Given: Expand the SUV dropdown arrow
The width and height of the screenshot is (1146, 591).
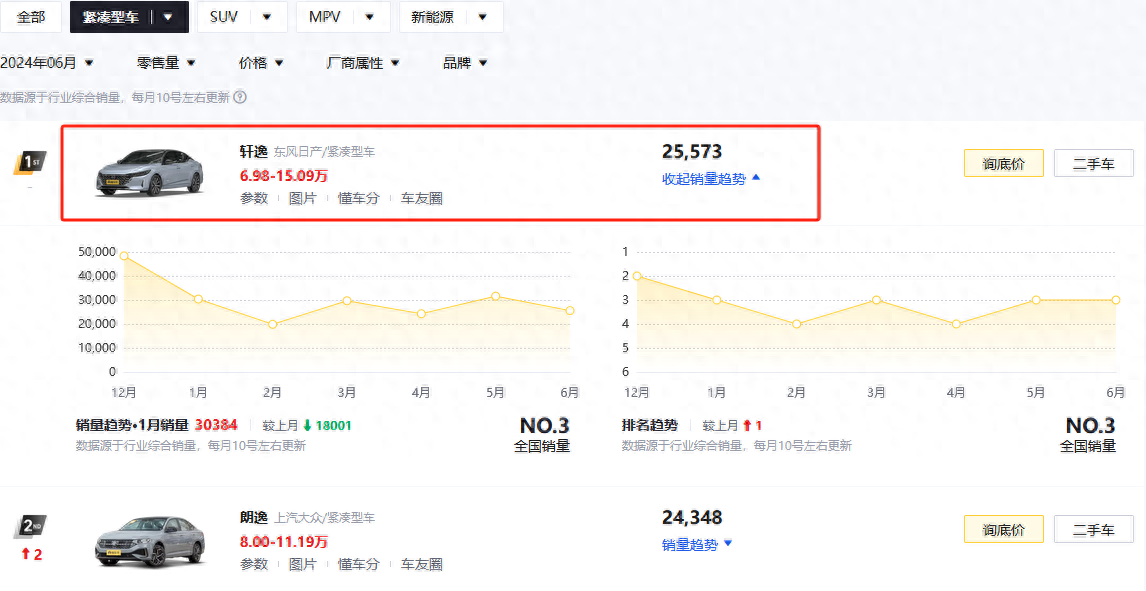Looking at the screenshot, I should coord(267,17).
